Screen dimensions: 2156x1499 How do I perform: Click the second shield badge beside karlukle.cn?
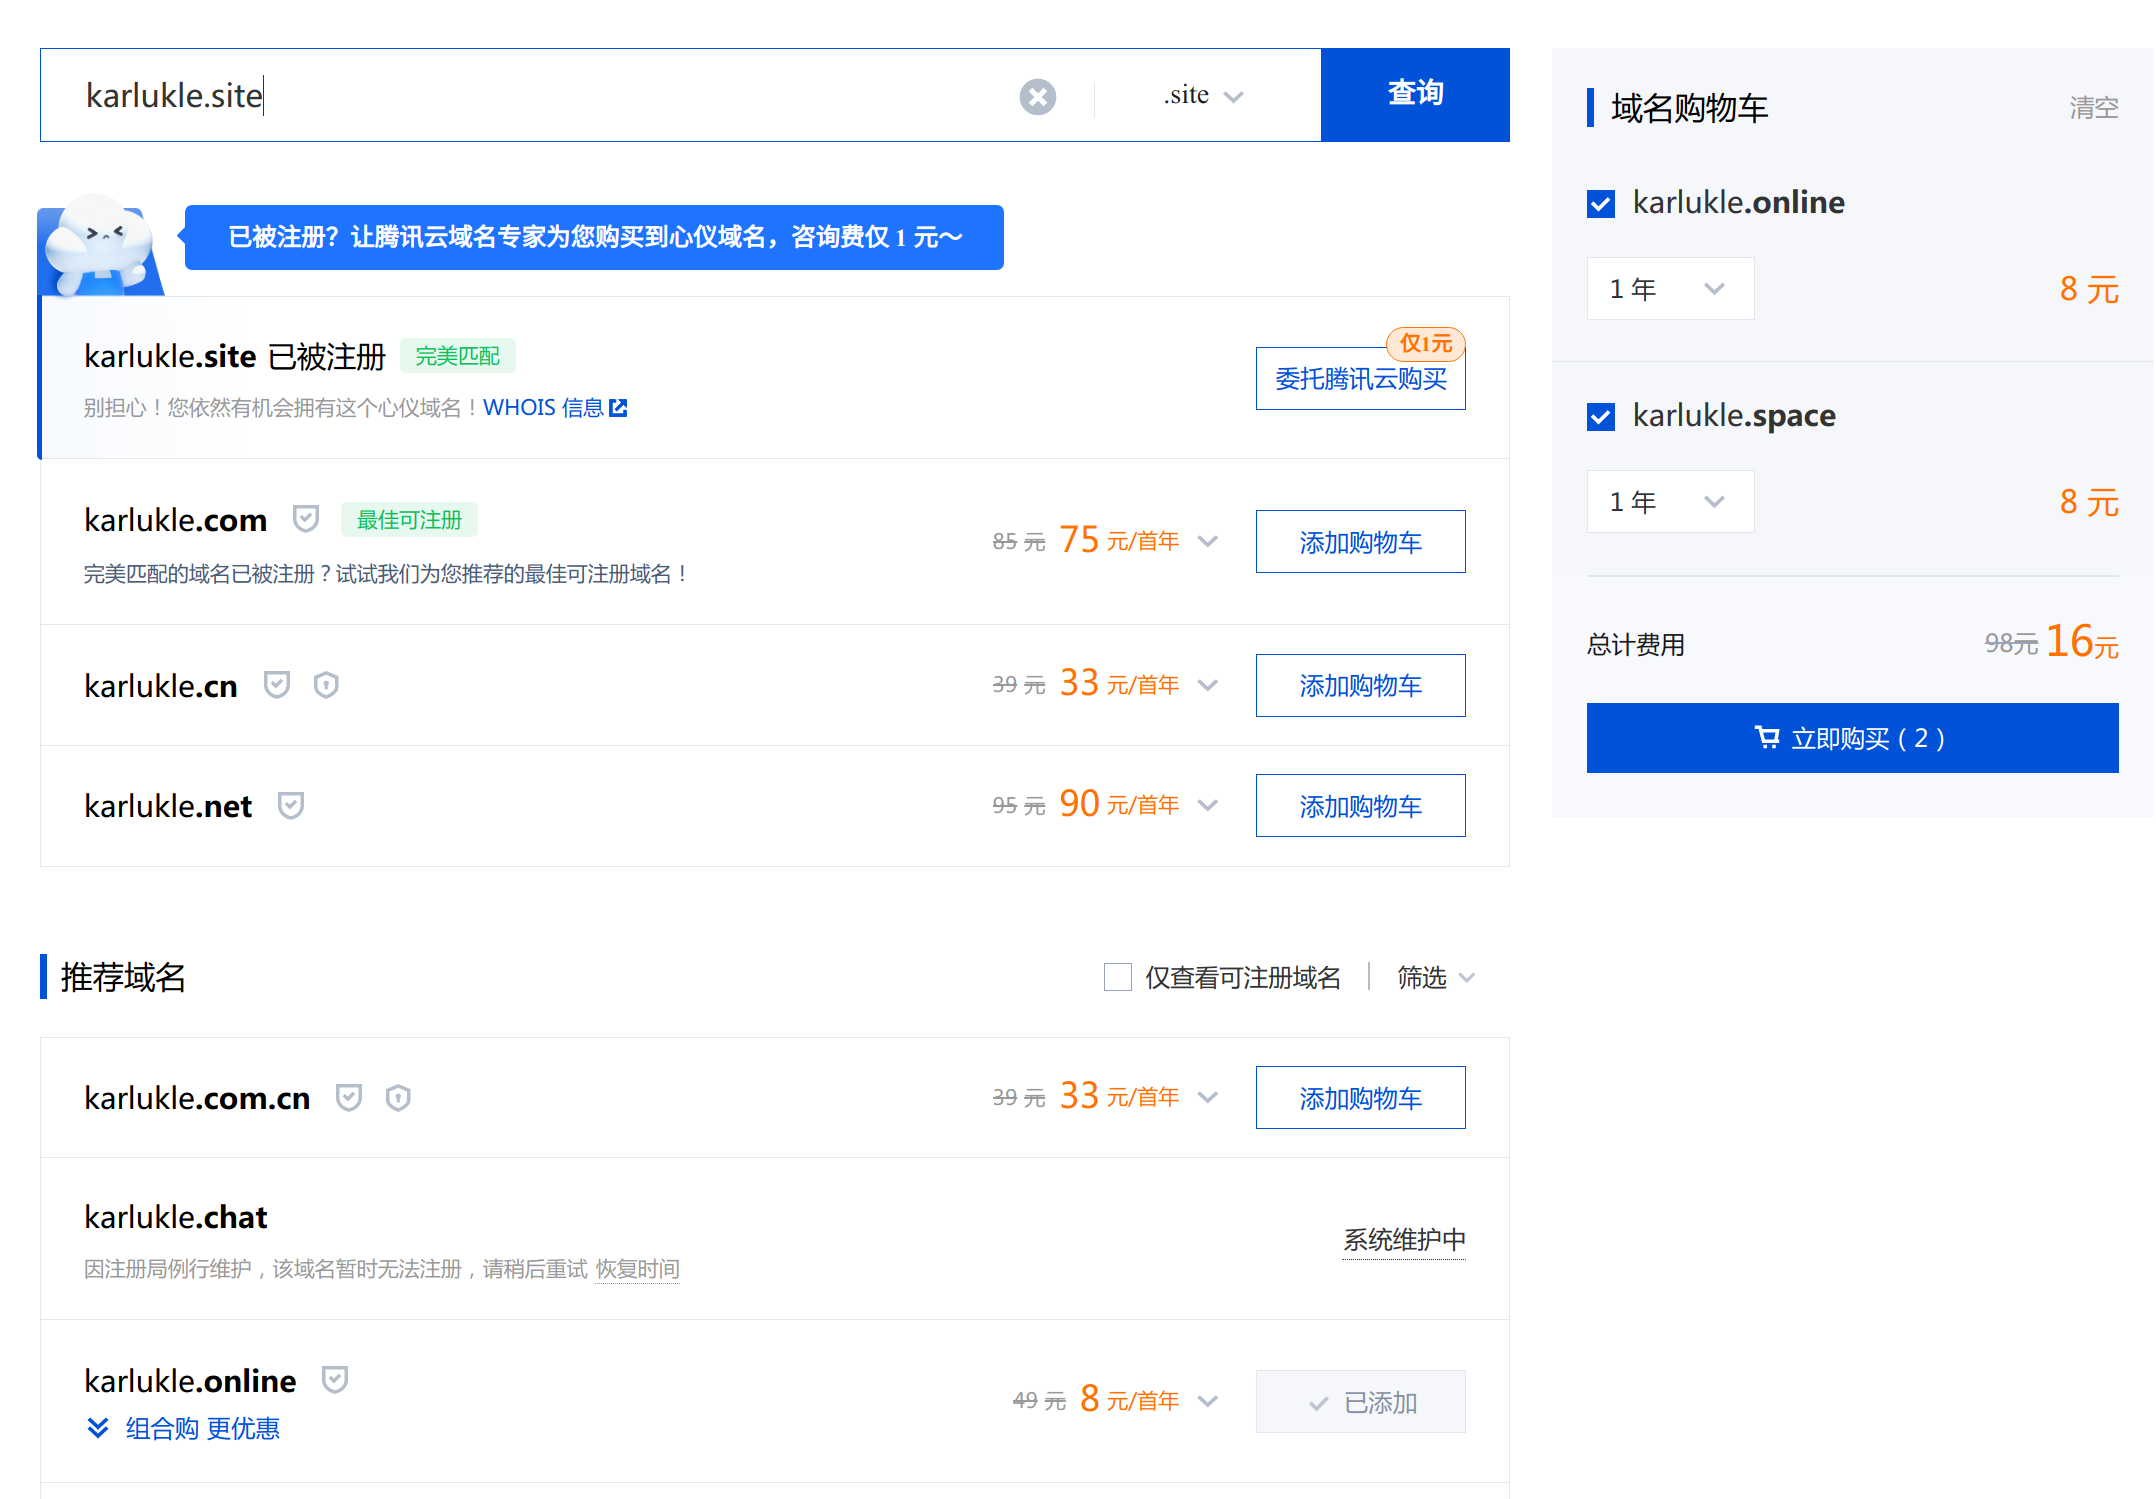point(326,685)
